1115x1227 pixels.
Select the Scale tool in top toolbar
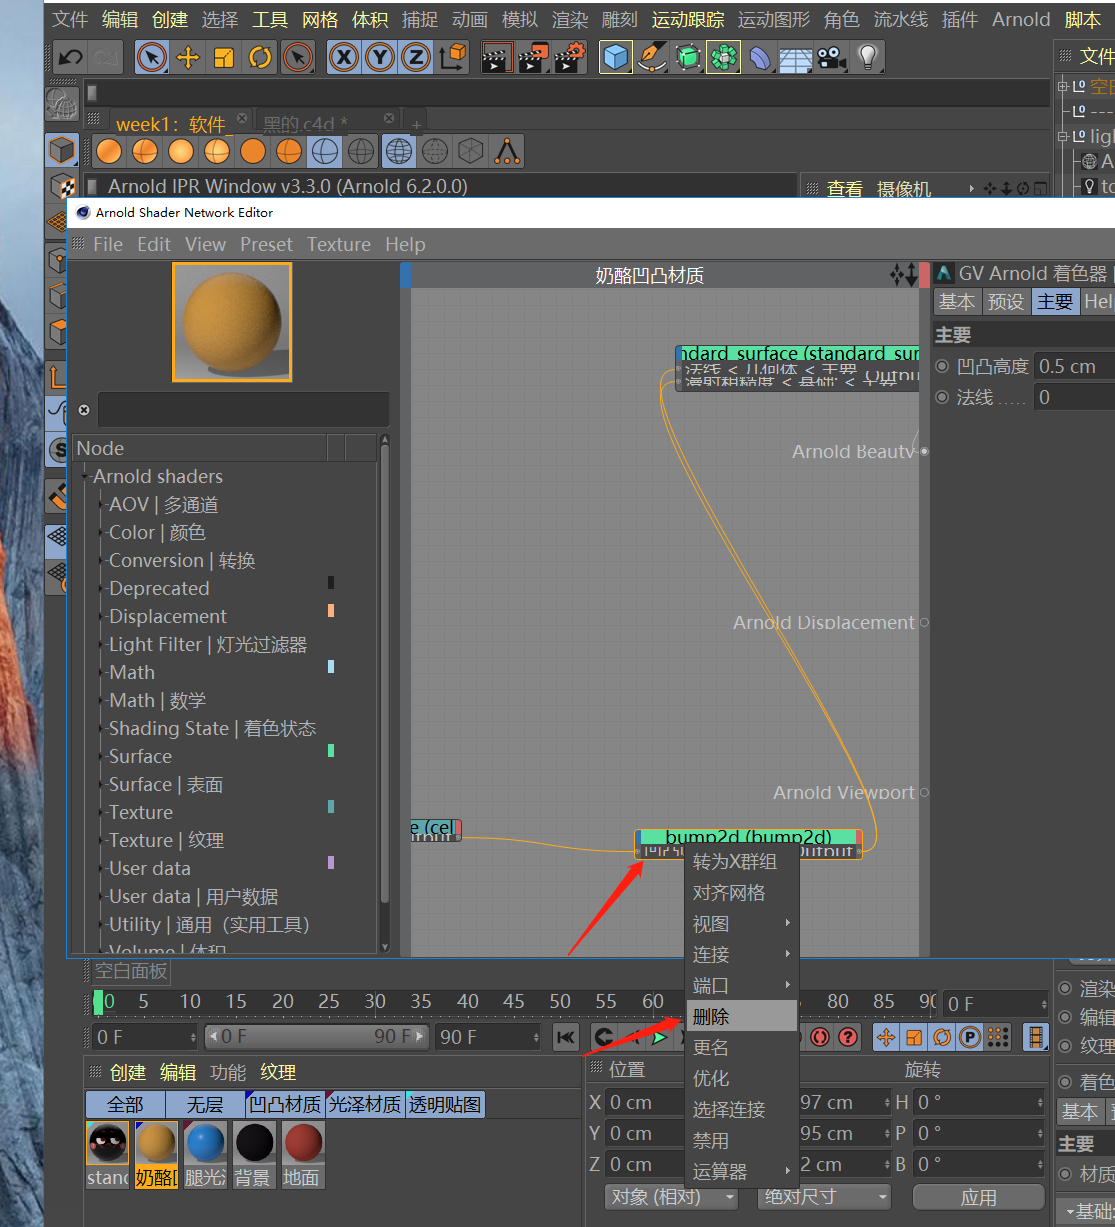click(224, 57)
